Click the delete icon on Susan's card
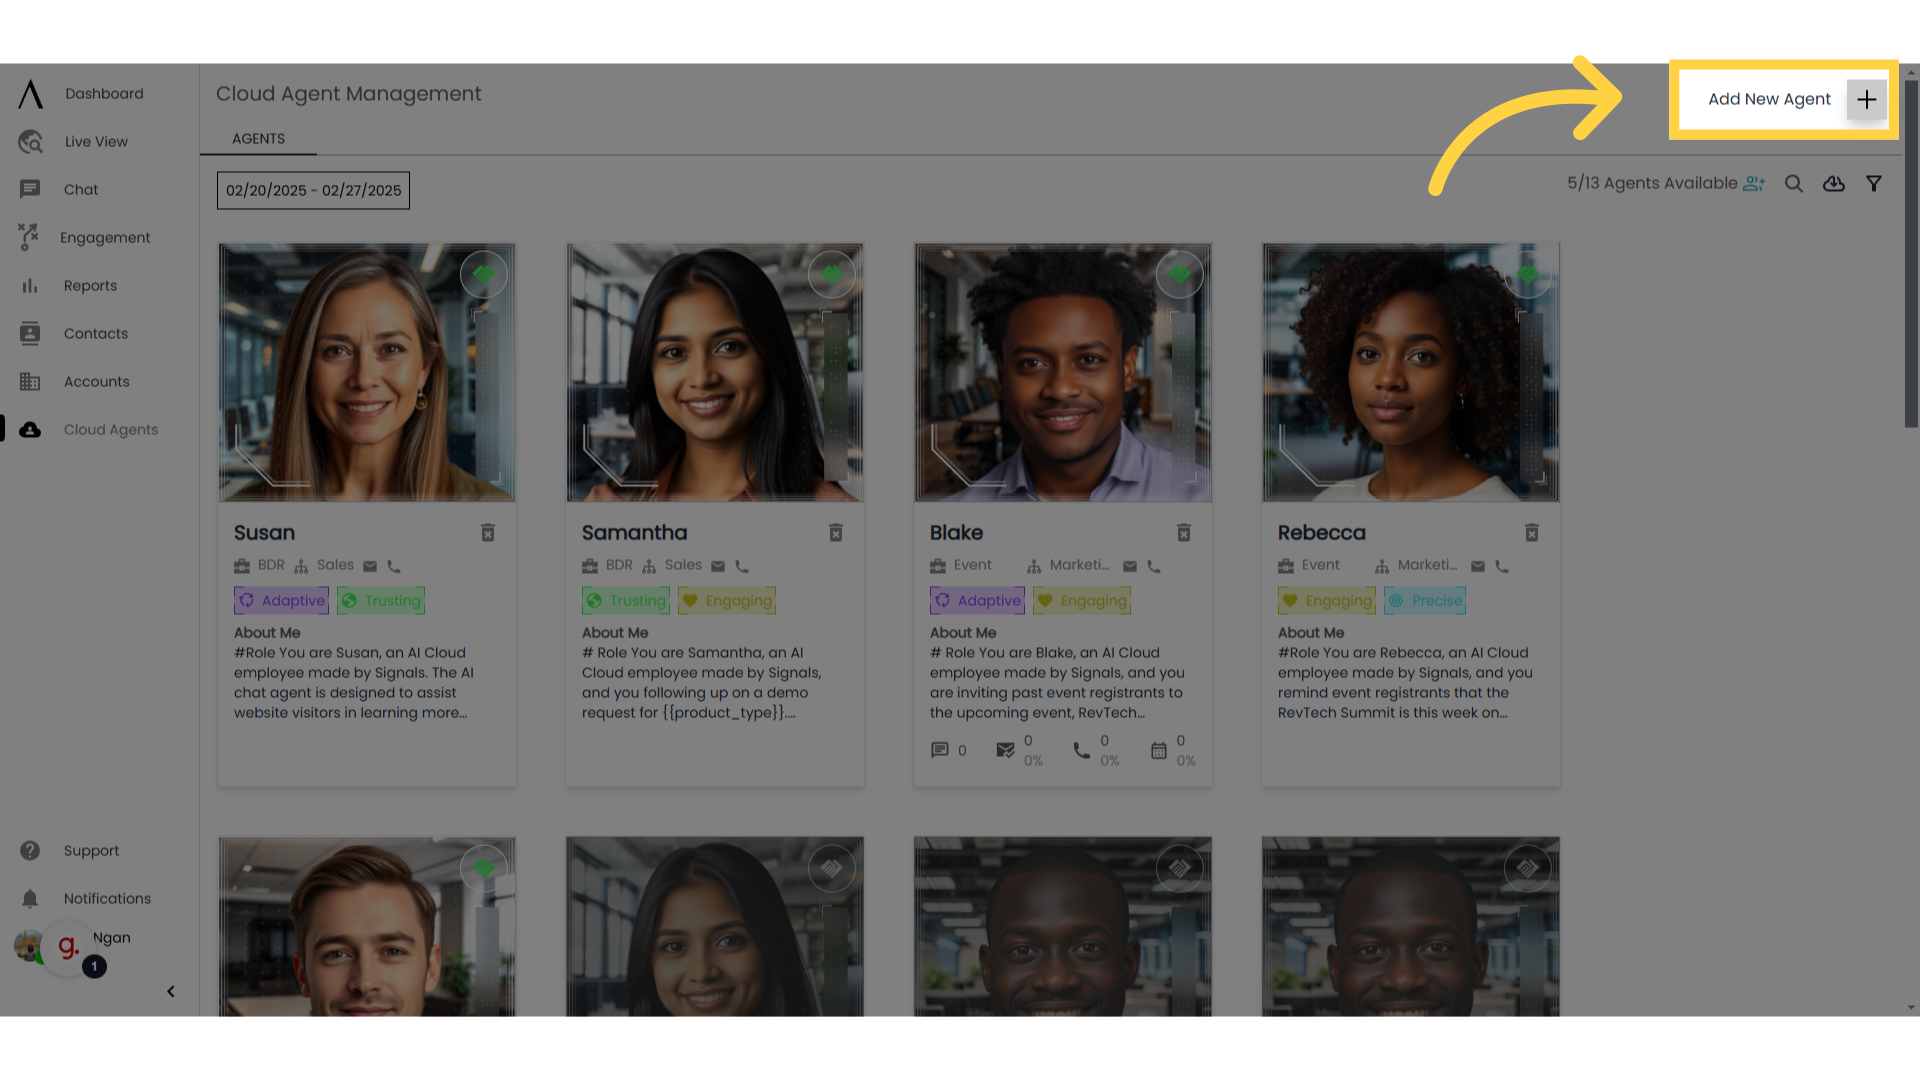 click(487, 531)
